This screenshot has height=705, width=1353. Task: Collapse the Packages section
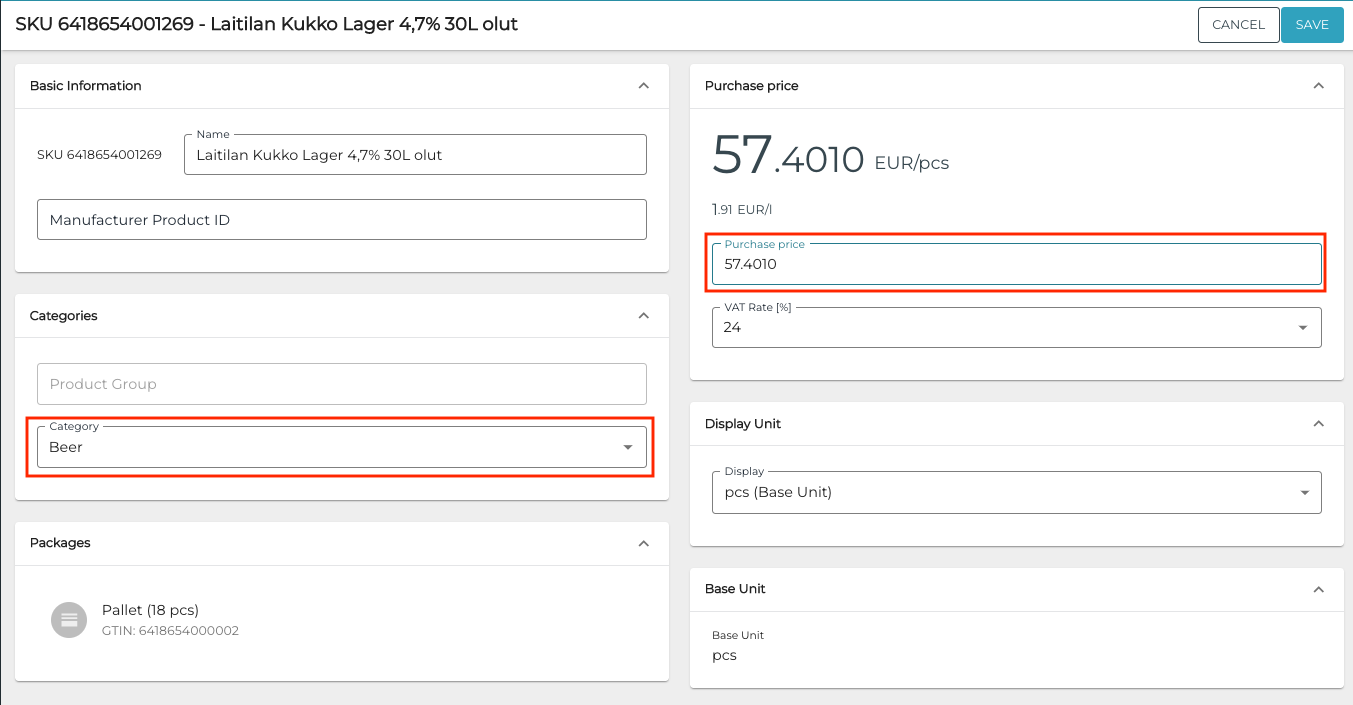[x=643, y=543]
